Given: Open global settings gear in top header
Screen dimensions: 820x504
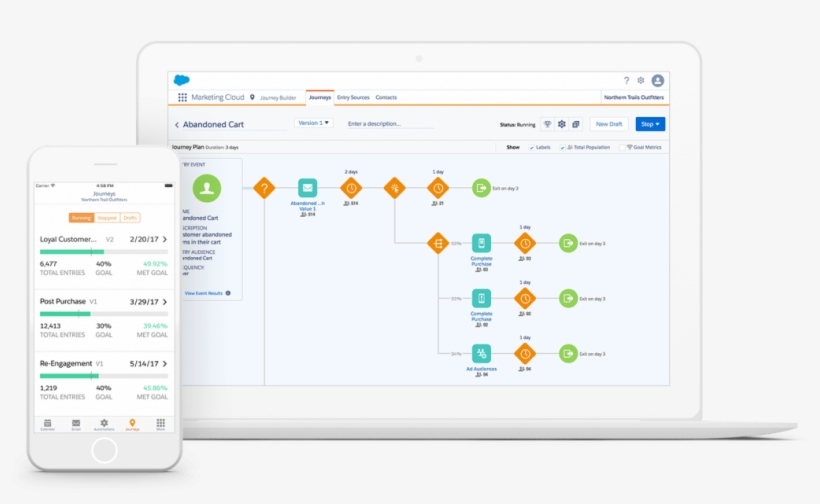Looking at the screenshot, I should 641,81.
